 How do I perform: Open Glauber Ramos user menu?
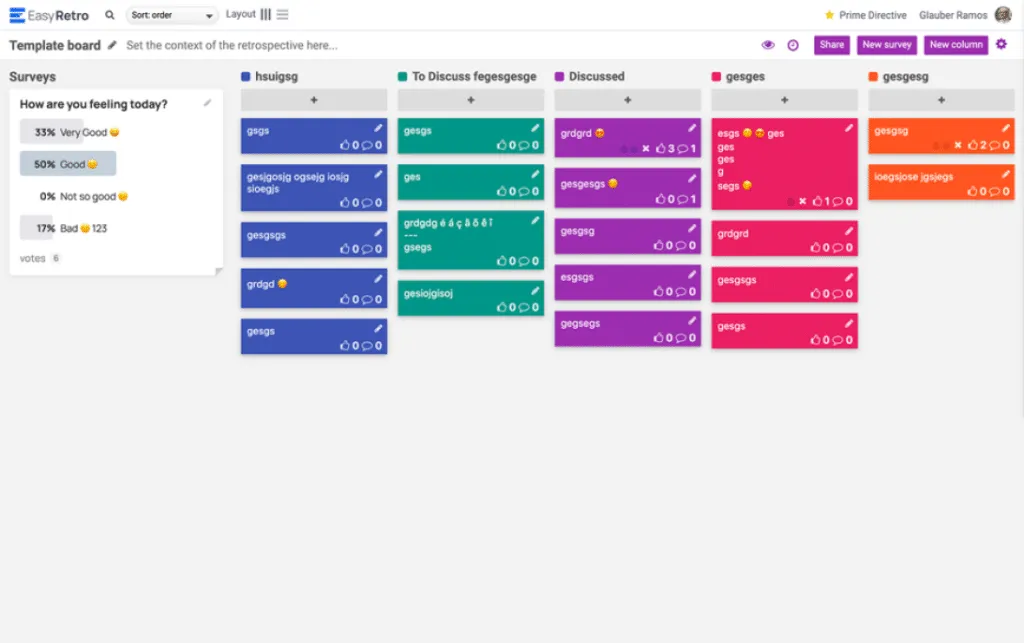pyautogui.click(x=965, y=15)
